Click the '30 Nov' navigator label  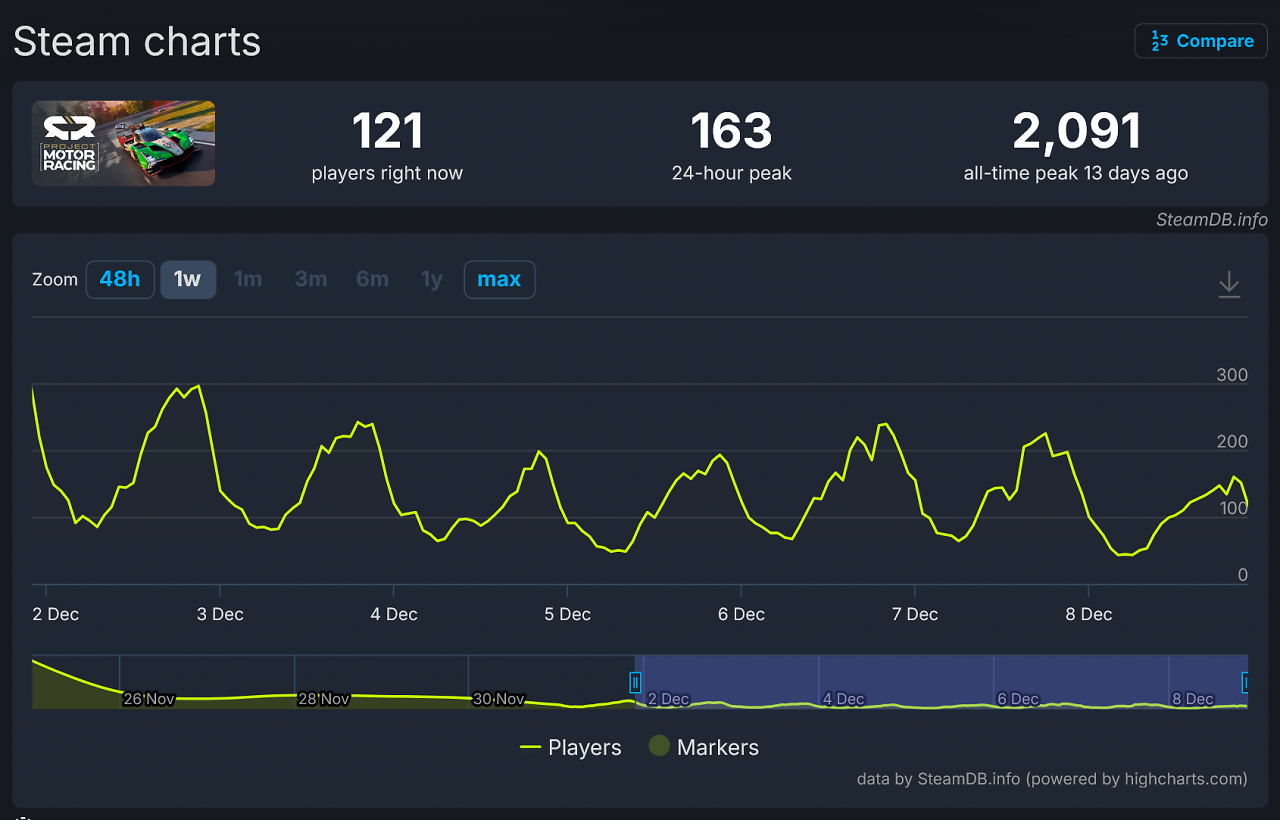click(x=499, y=699)
